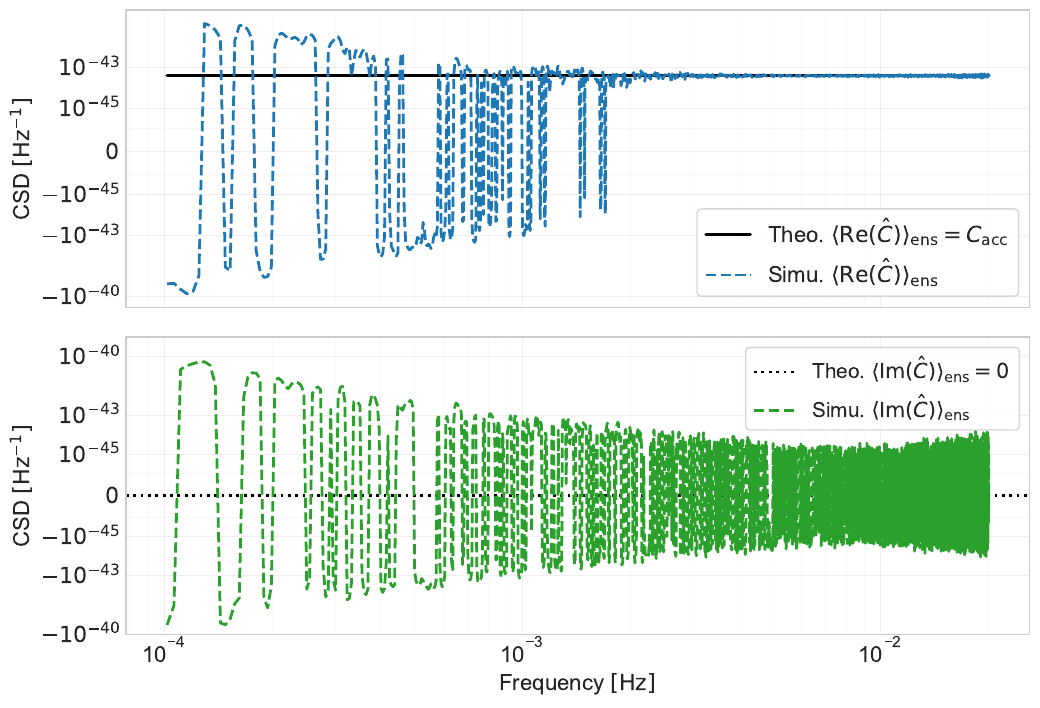The width and height of the screenshot is (1040, 708).
Task: Click the bottom plot's −10⁻⁴⁰ tick label
Action: (x=81, y=633)
